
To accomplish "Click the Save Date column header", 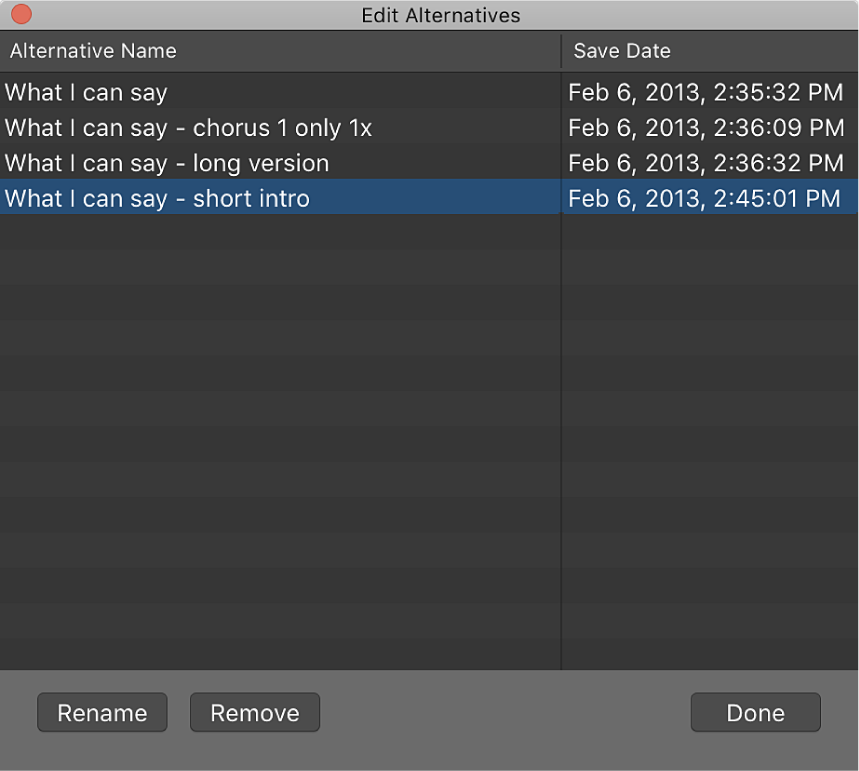I will pyautogui.click(x=611, y=50).
